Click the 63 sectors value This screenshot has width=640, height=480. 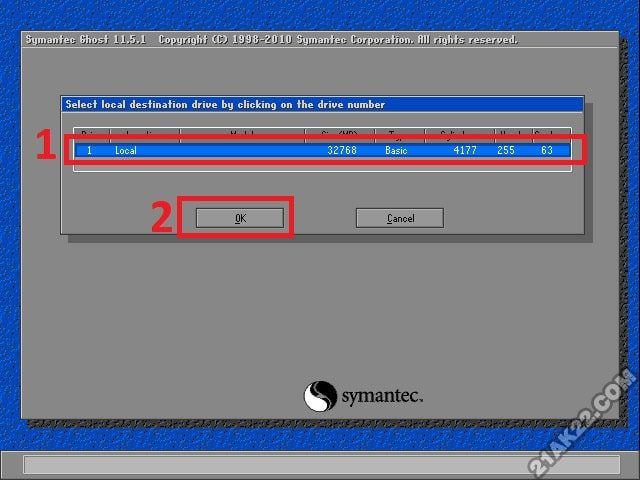(547, 151)
